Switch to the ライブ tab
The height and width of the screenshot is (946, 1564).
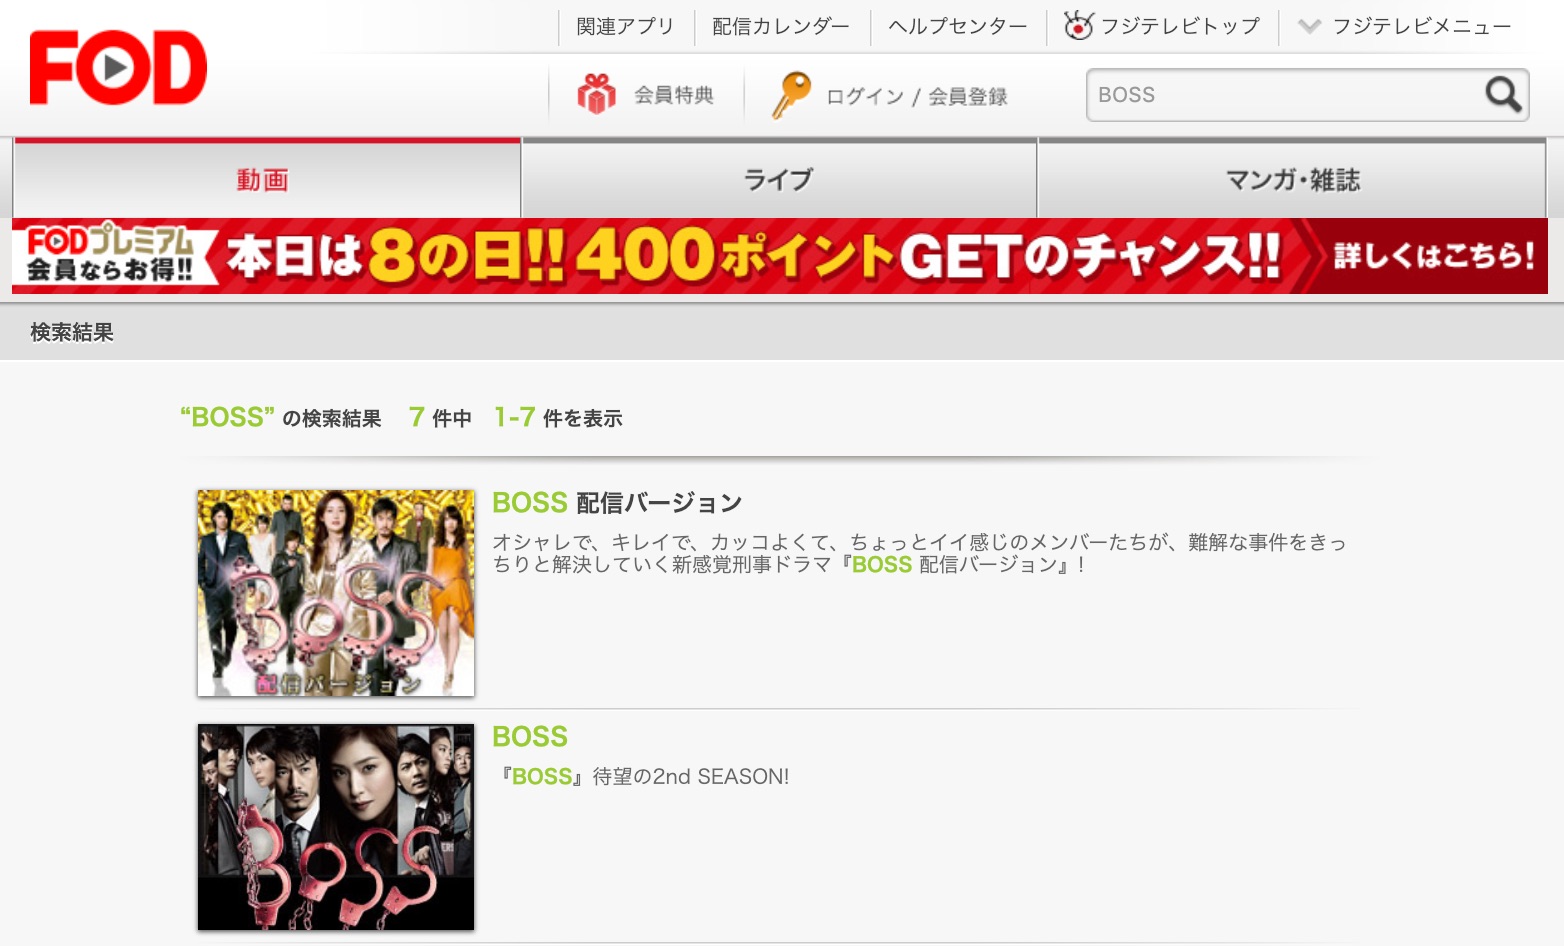point(778,180)
